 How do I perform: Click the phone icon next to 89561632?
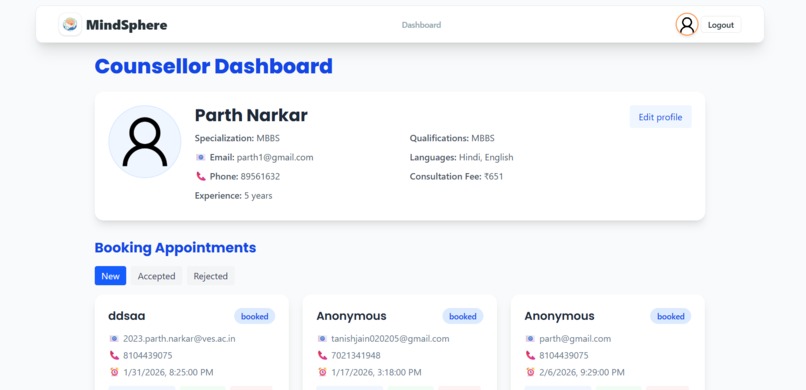200,176
